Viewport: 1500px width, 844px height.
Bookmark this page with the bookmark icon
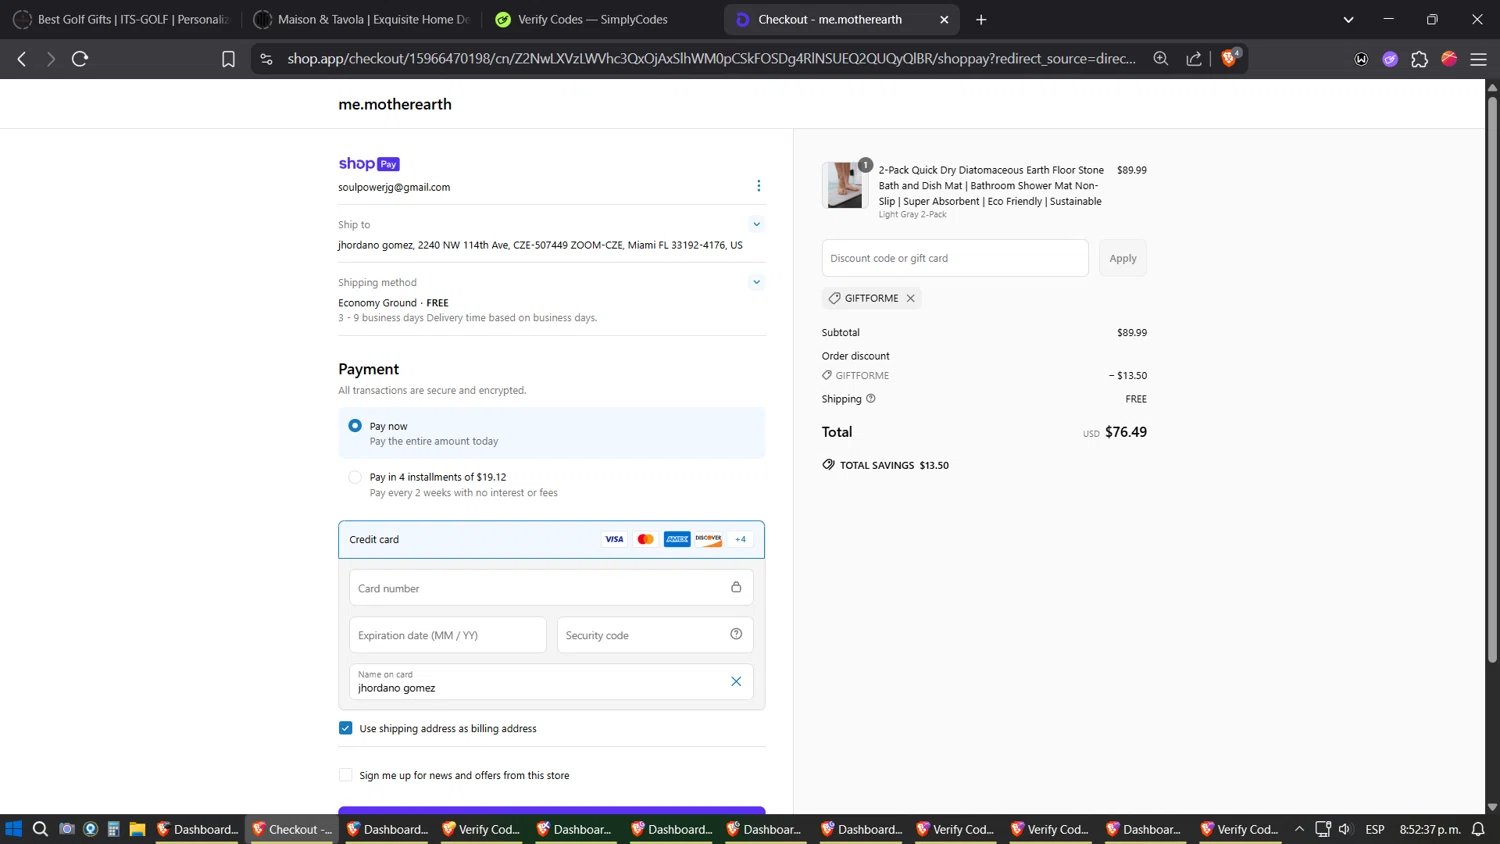pos(228,59)
